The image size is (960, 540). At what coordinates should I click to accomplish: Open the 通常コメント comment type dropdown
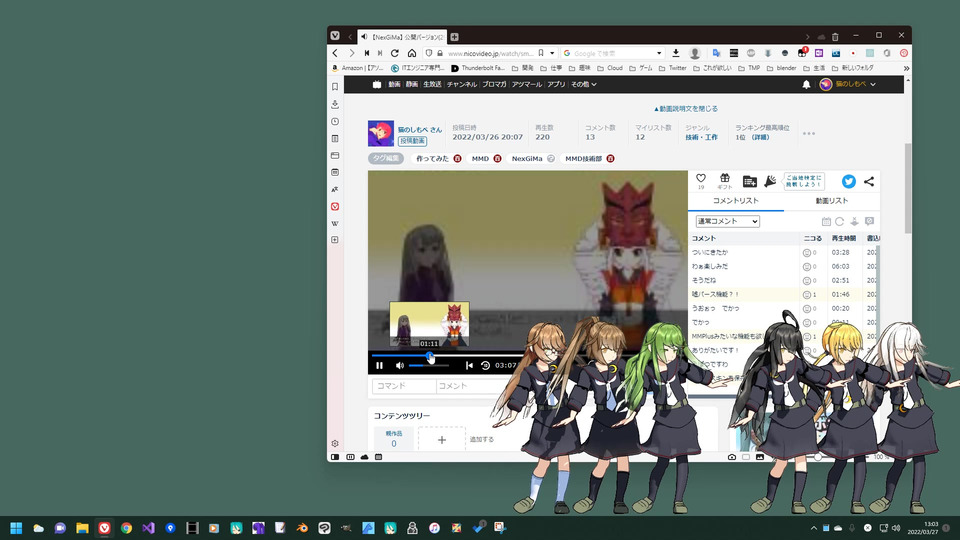727,221
